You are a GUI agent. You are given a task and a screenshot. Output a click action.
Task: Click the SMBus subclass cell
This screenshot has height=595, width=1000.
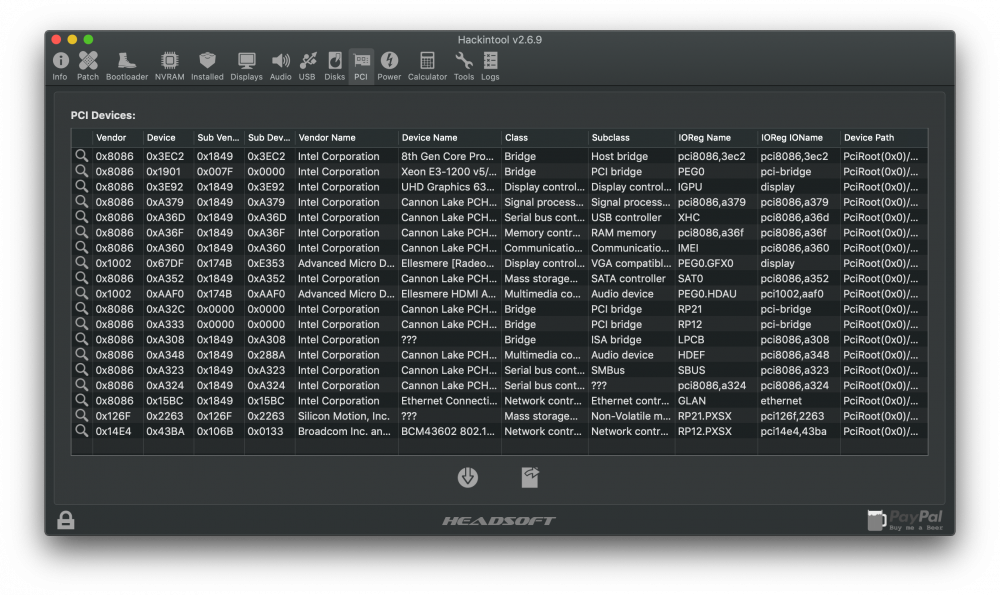click(x=608, y=371)
